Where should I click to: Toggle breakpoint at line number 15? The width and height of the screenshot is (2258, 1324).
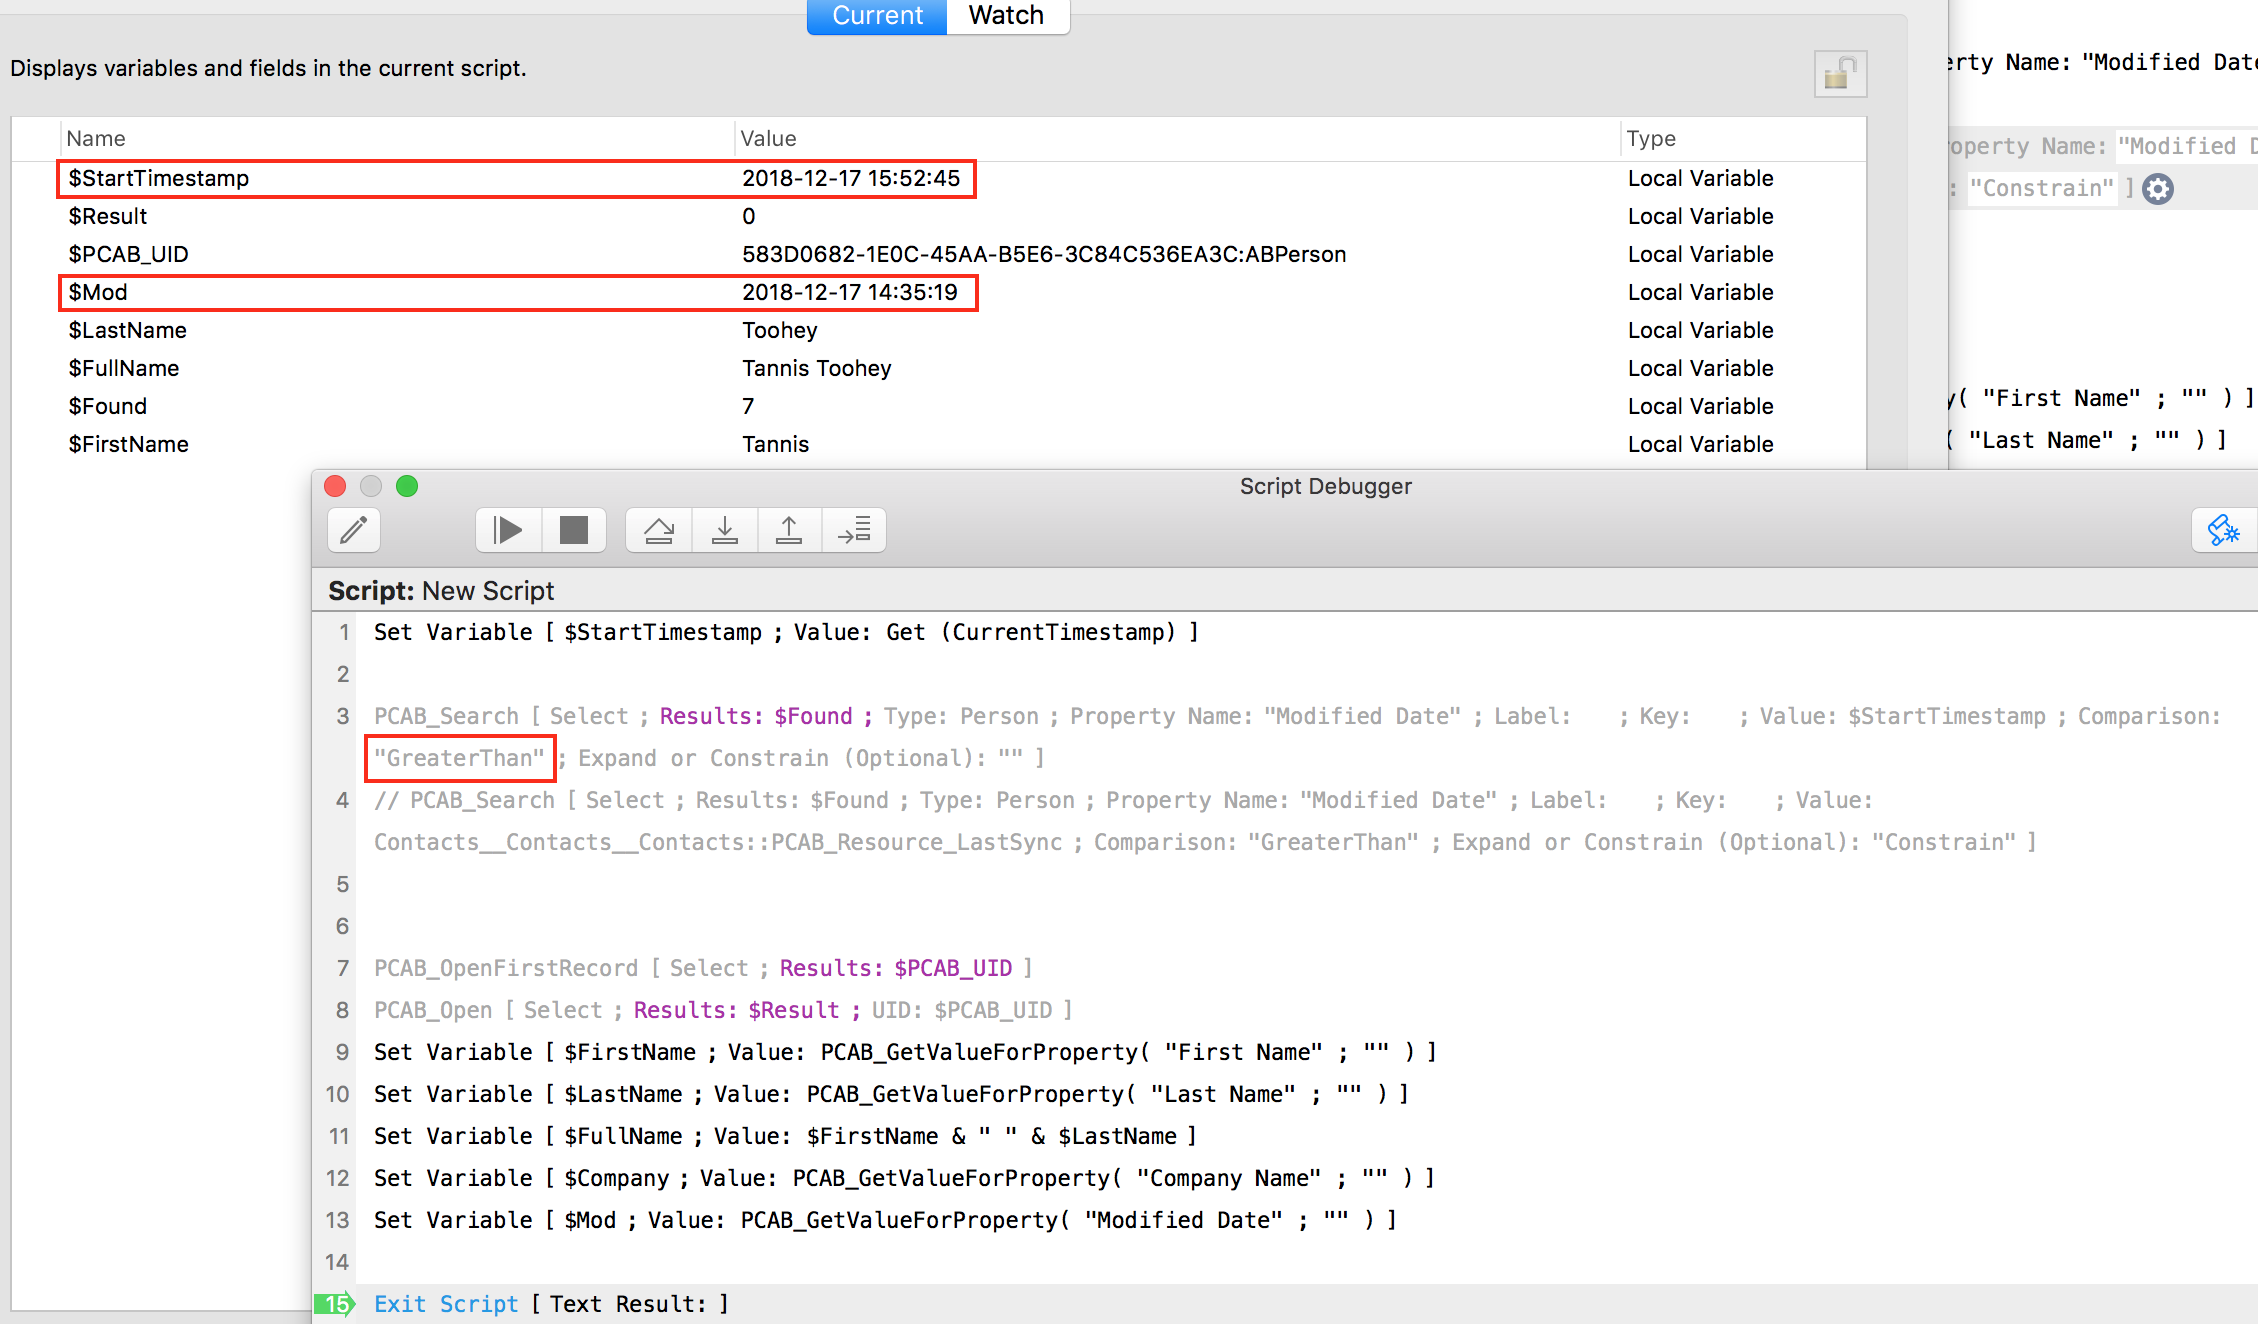336,1304
